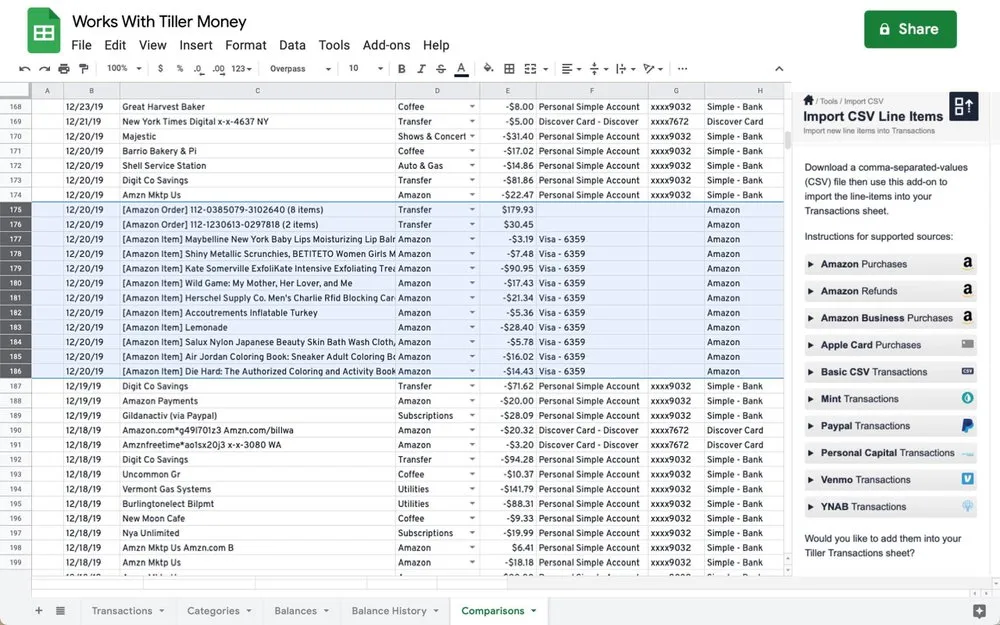Screen dimensions: 1000x625
Task: Expand Venmo Transactions instructions
Action: tap(890, 480)
